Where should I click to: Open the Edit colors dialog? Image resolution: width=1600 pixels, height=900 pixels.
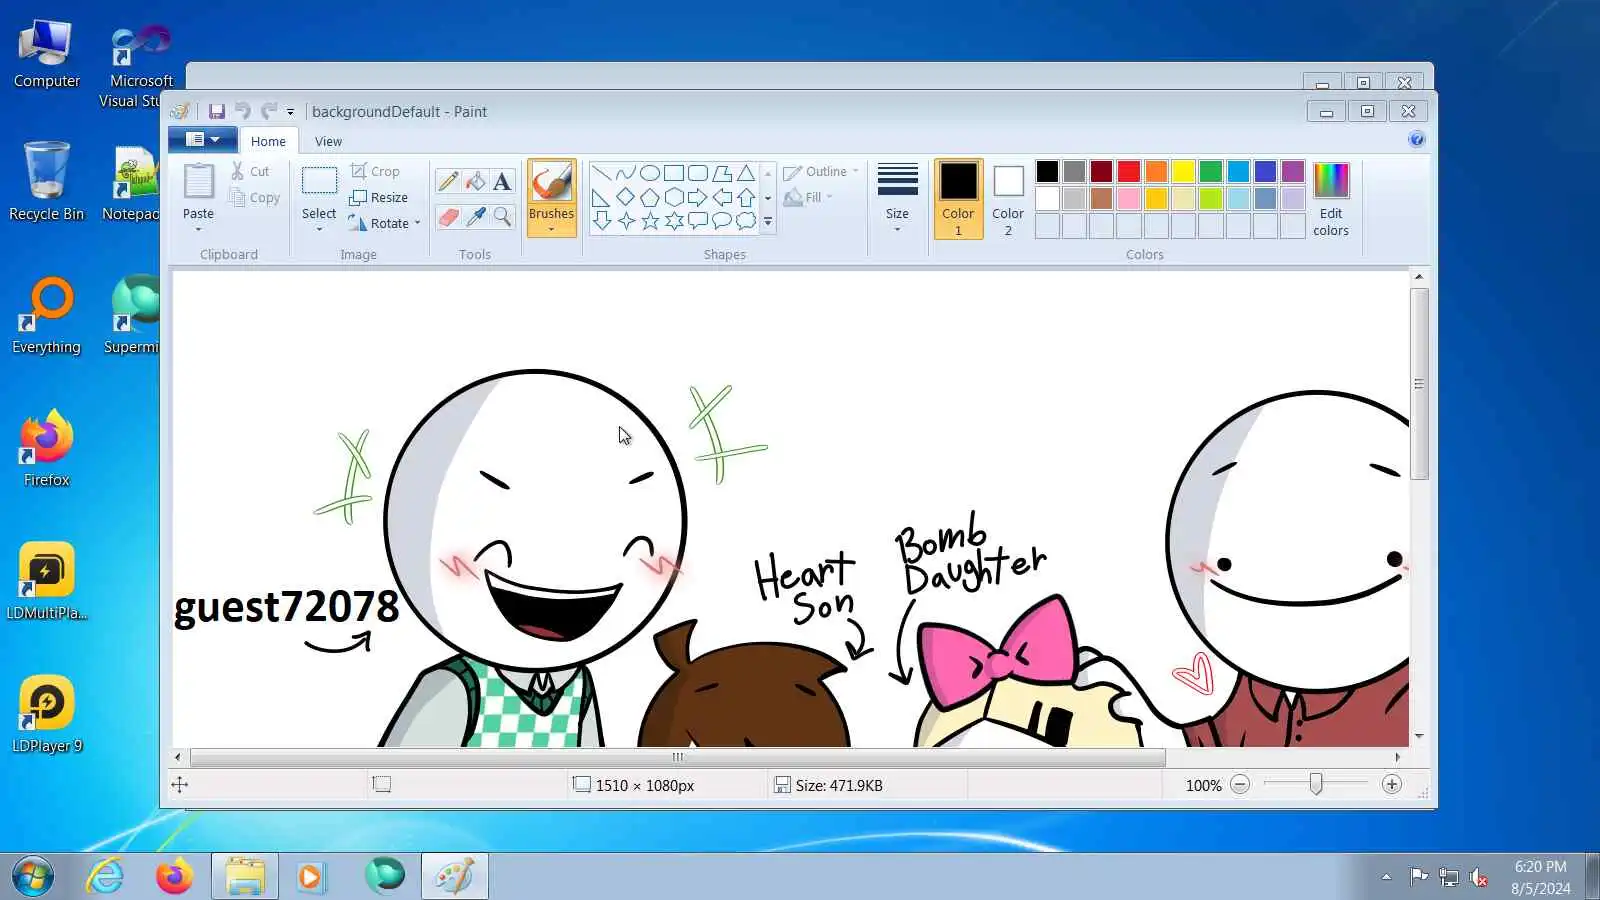[1331, 199]
